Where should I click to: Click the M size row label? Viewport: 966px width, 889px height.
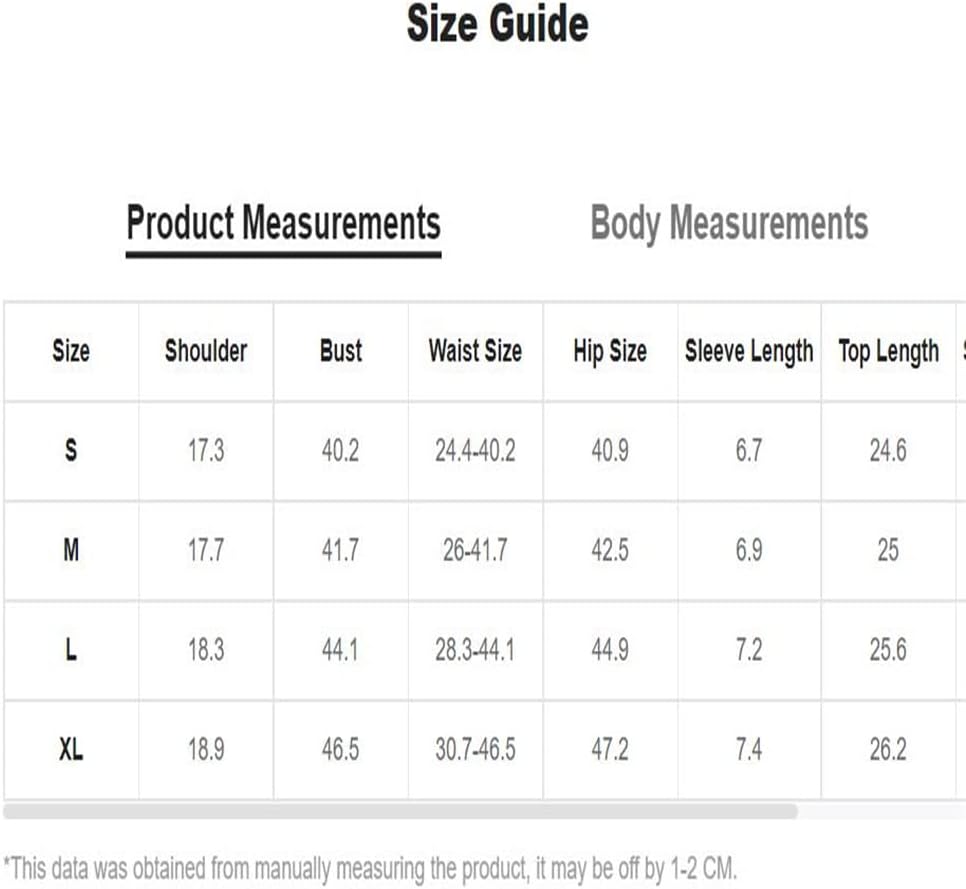pyautogui.click(x=71, y=550)
